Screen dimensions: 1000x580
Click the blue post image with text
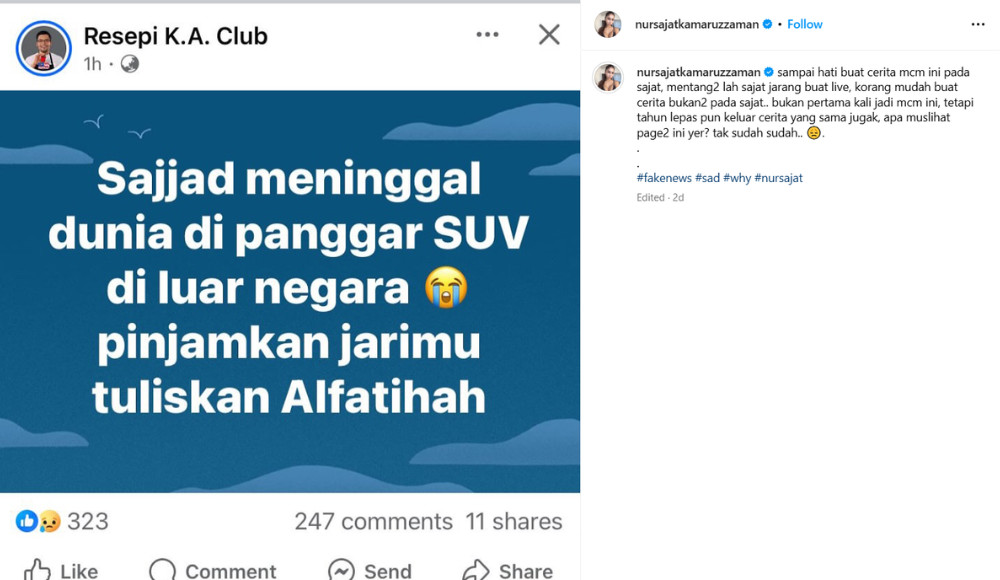(290, 291)
